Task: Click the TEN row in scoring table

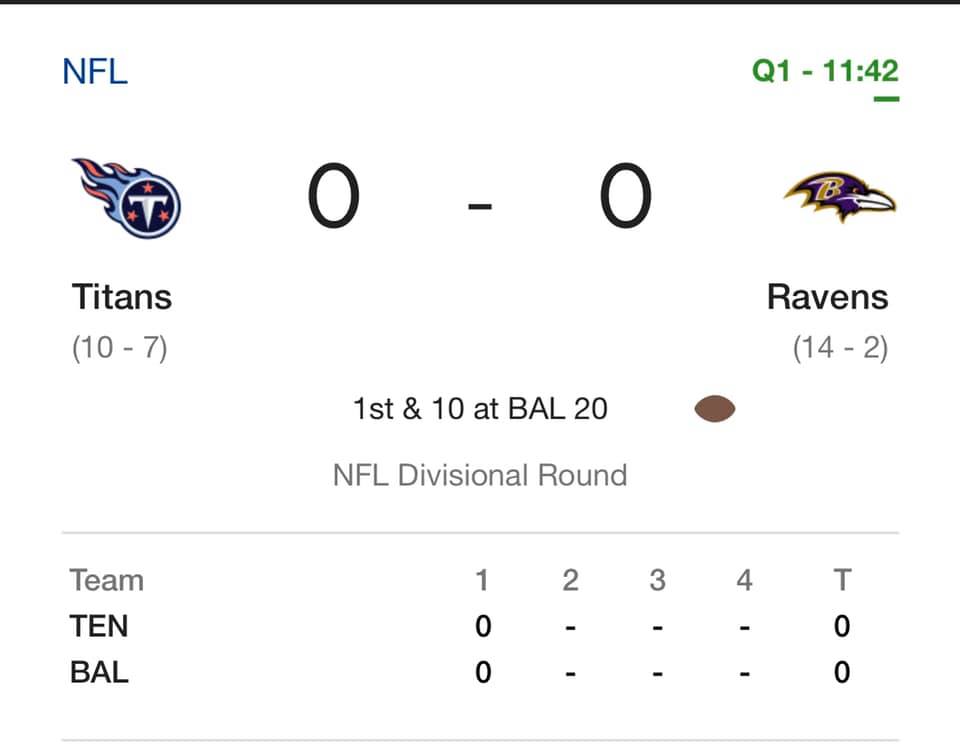Action: [99, 626]
